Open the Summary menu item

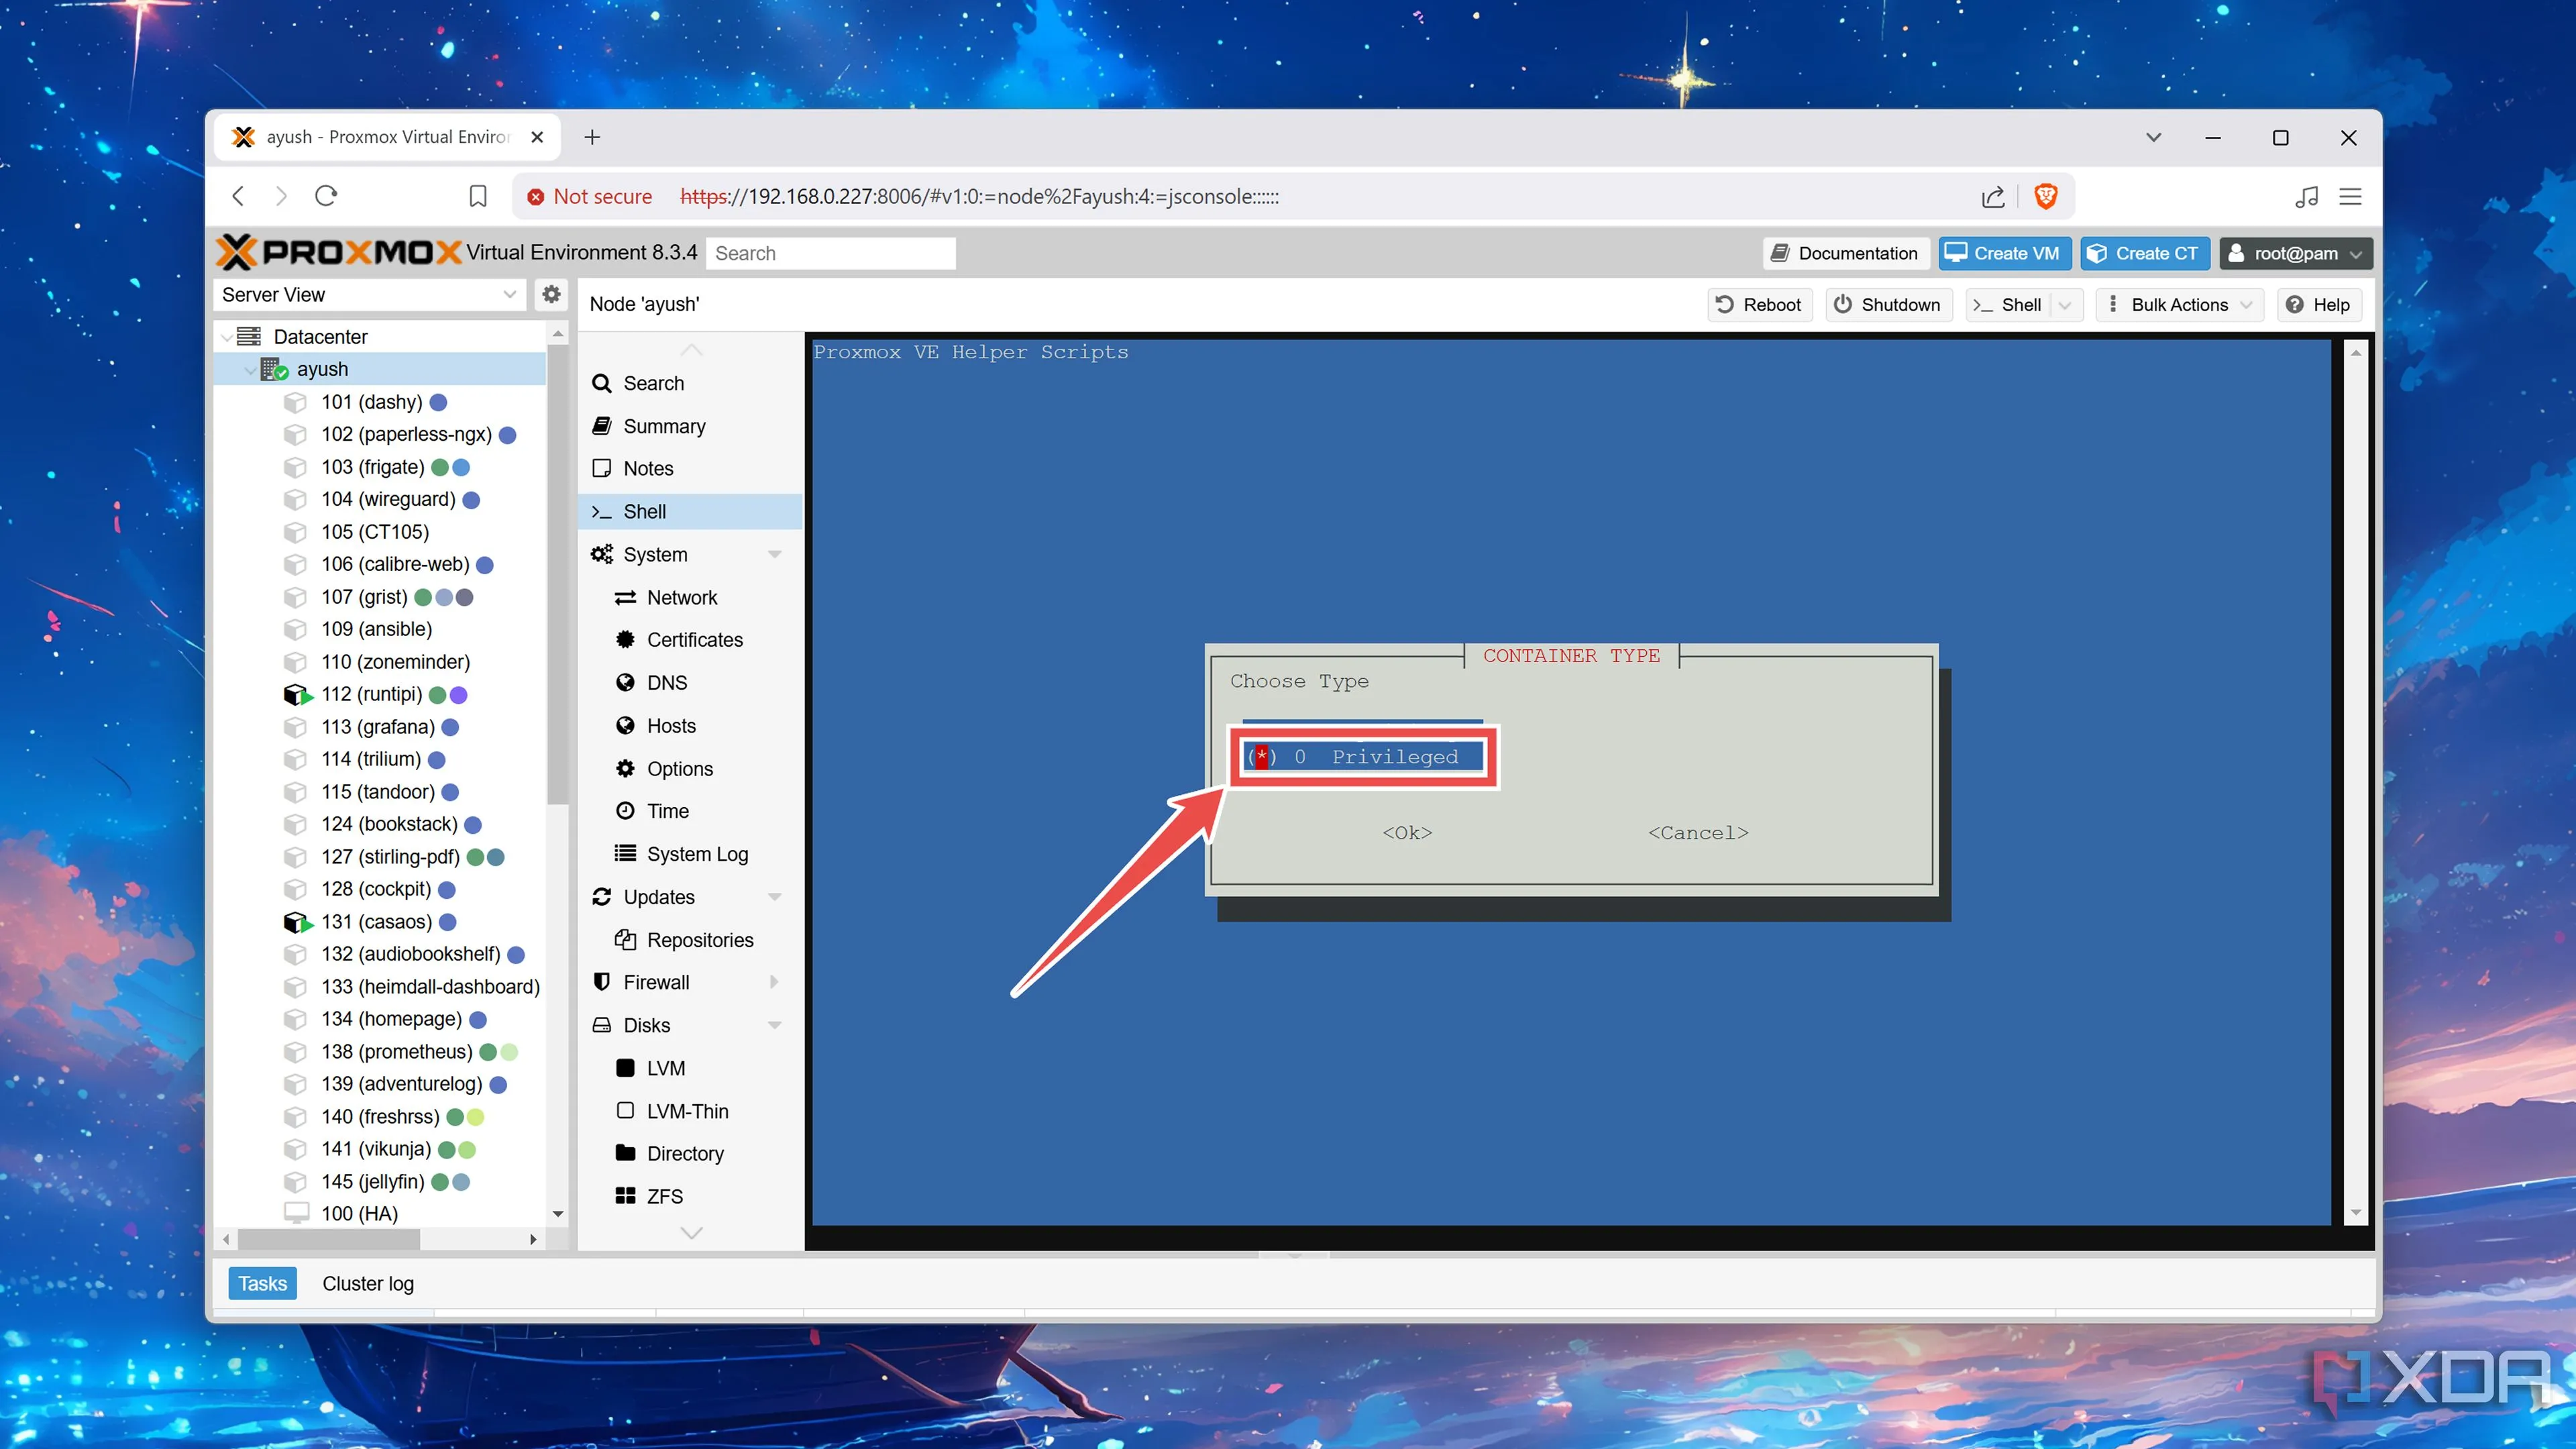[x=664, y=426]
